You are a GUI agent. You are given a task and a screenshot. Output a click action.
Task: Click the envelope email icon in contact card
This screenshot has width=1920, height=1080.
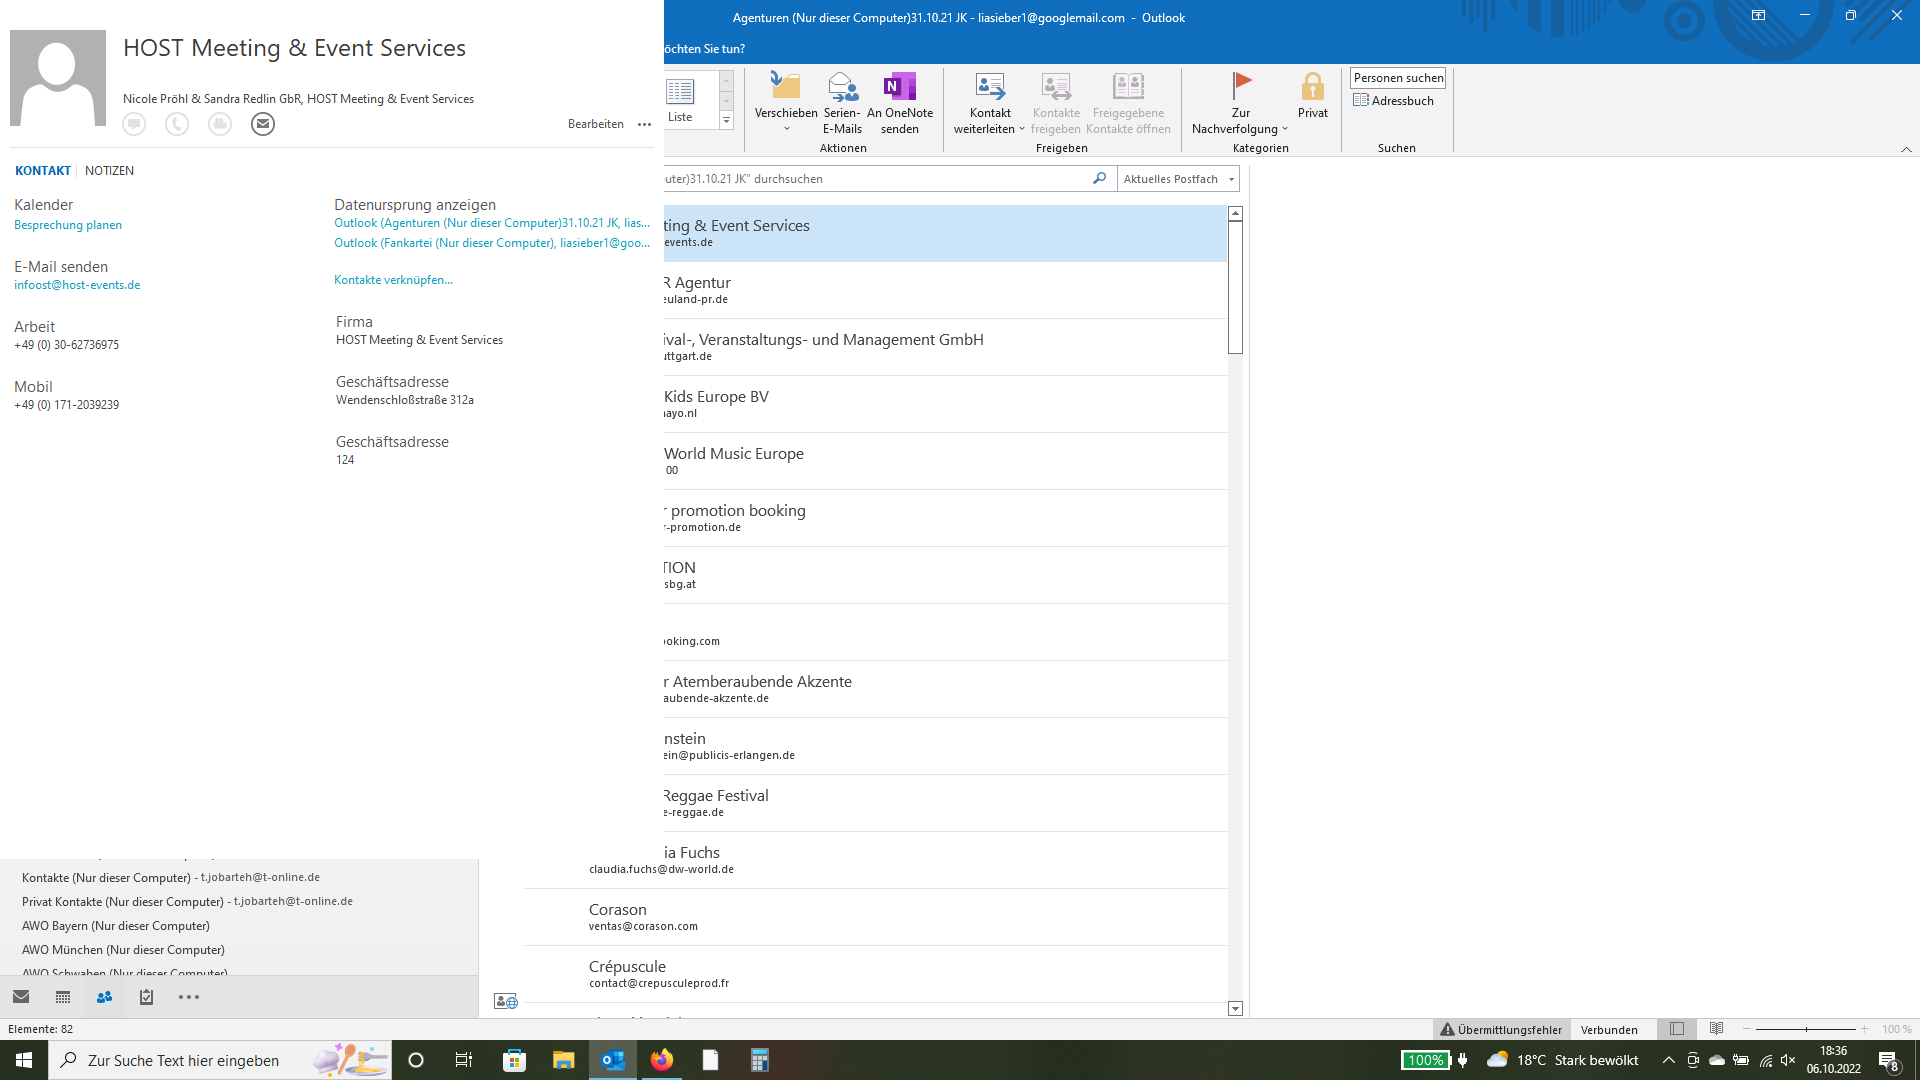263,124
